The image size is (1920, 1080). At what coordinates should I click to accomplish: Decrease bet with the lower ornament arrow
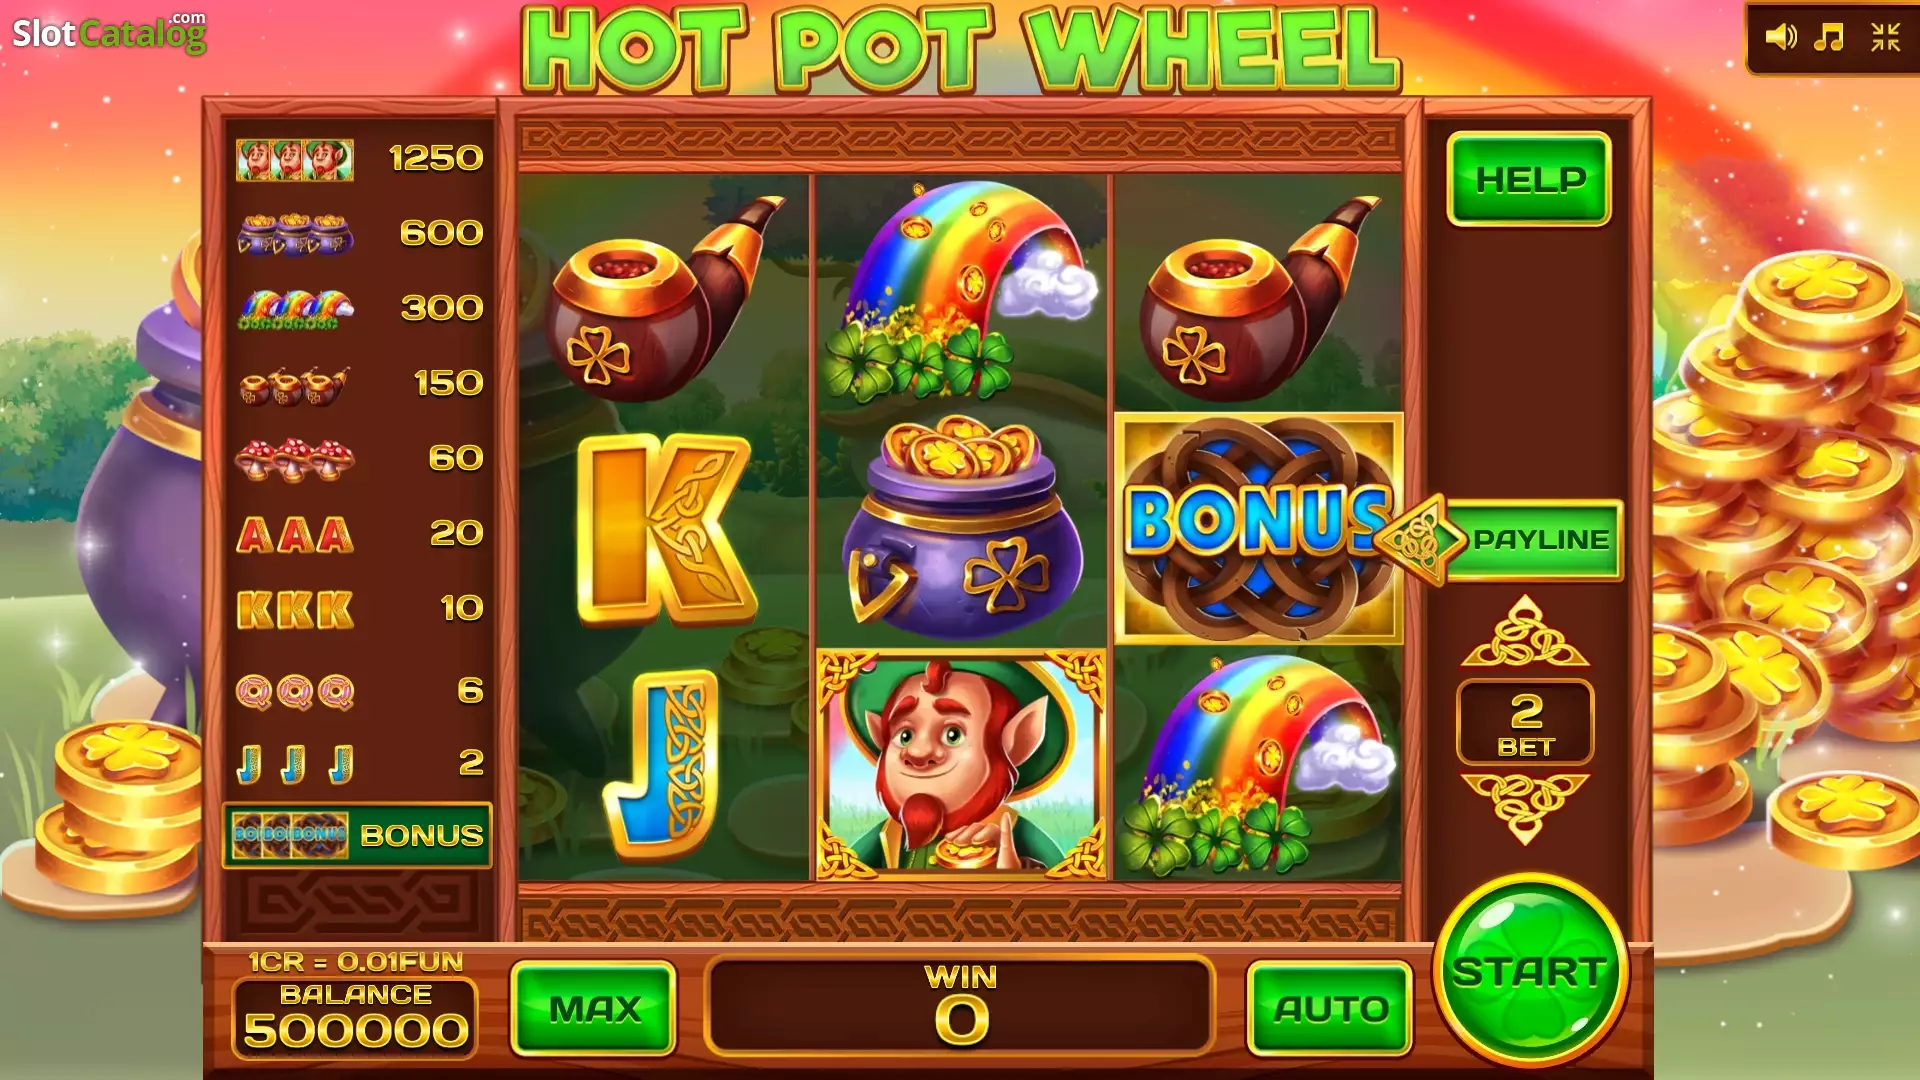(1525, 808)
